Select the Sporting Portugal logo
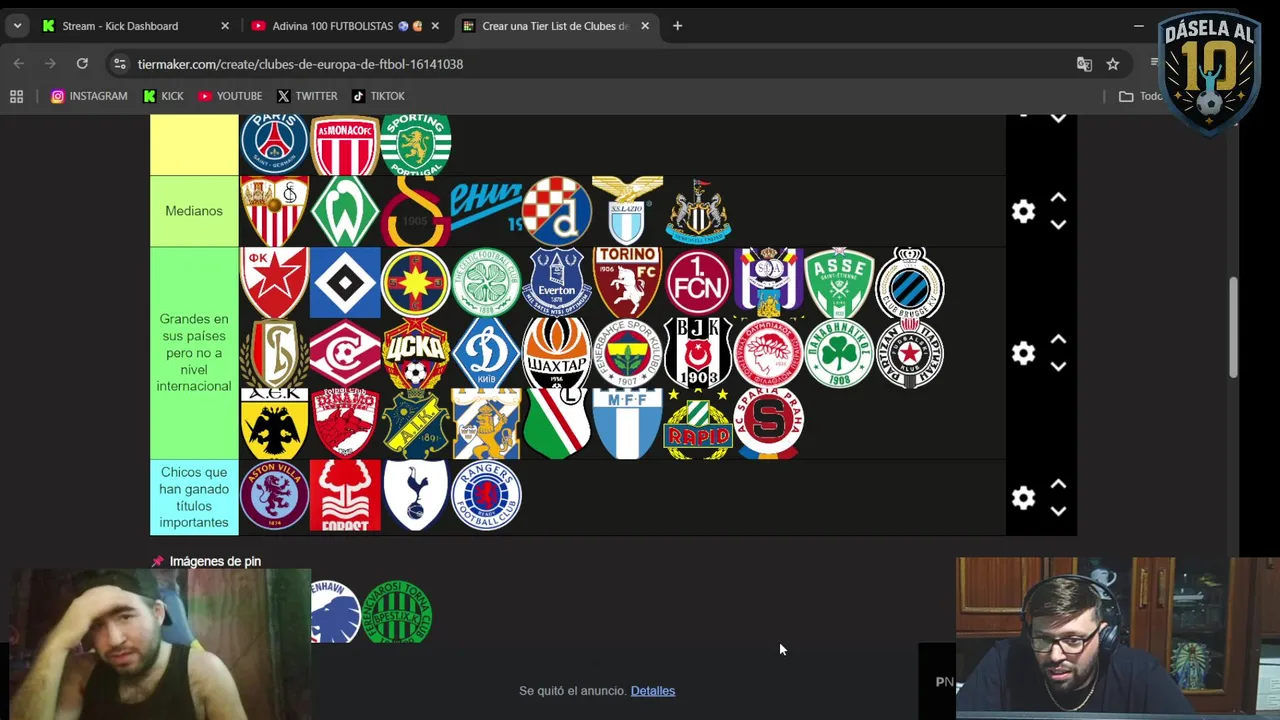Viewport: 1280px width, 720px height. point(416,144)
